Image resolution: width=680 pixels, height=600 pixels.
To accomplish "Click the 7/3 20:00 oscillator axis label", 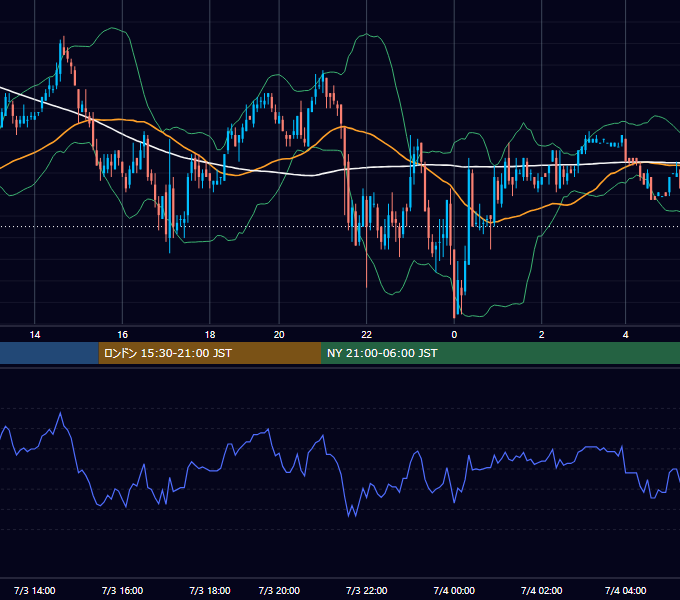I will click(279, 590).
